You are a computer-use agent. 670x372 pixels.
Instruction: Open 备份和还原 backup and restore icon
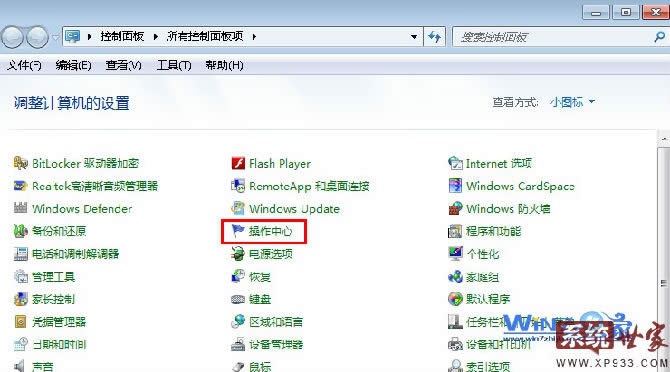21,231
